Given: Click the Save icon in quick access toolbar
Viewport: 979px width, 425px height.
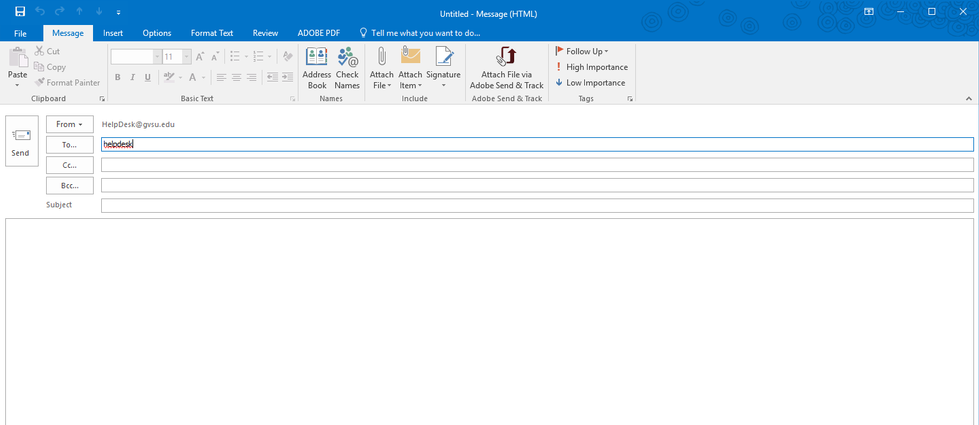Looking at the screenshot, I should [x=20, y=11].
